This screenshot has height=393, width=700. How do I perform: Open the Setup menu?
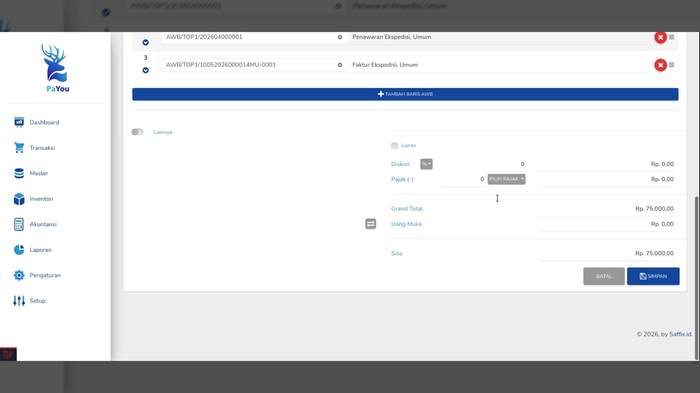pos(38,301)
